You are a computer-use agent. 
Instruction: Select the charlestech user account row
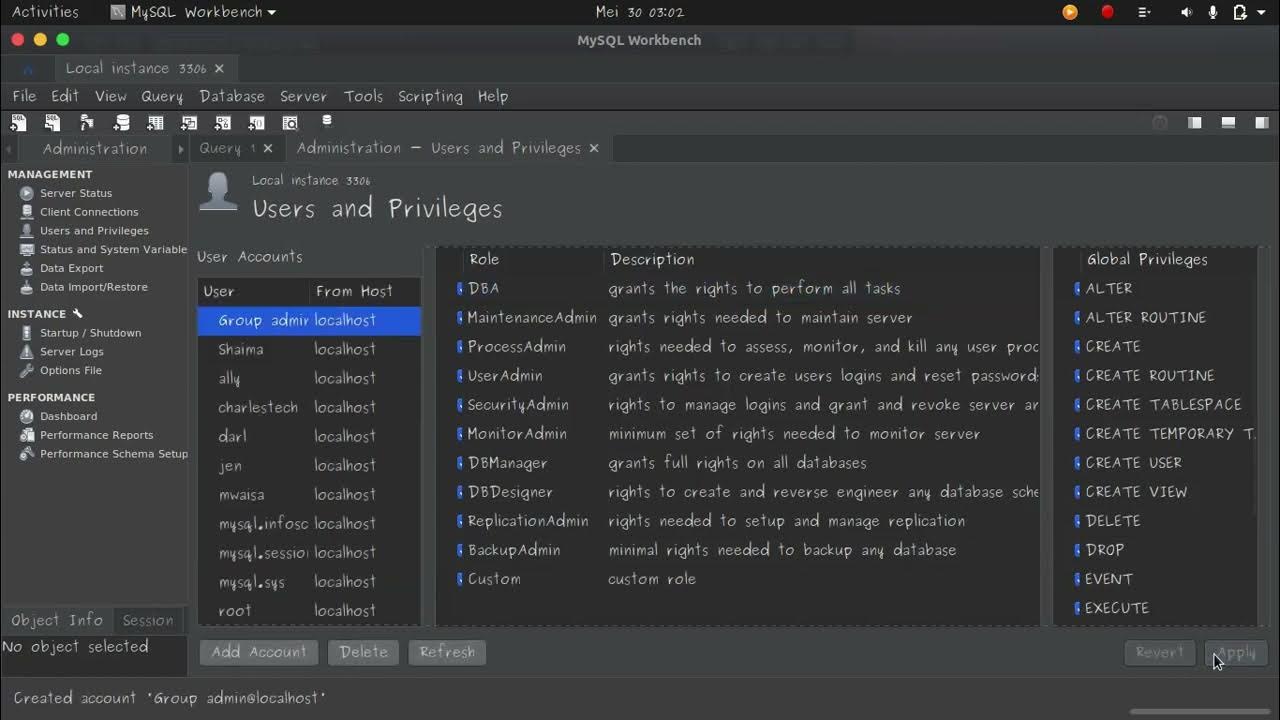(x=309, y=407)
